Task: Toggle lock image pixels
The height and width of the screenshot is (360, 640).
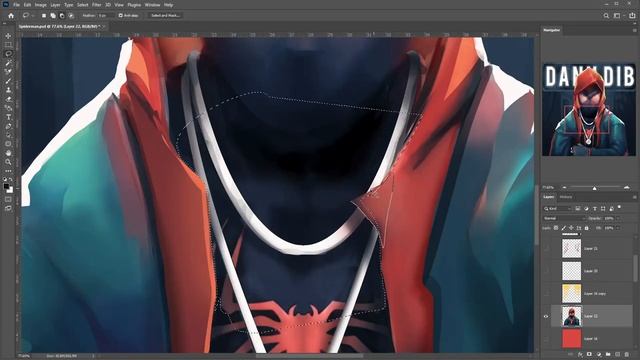Action: click(564, 228)
